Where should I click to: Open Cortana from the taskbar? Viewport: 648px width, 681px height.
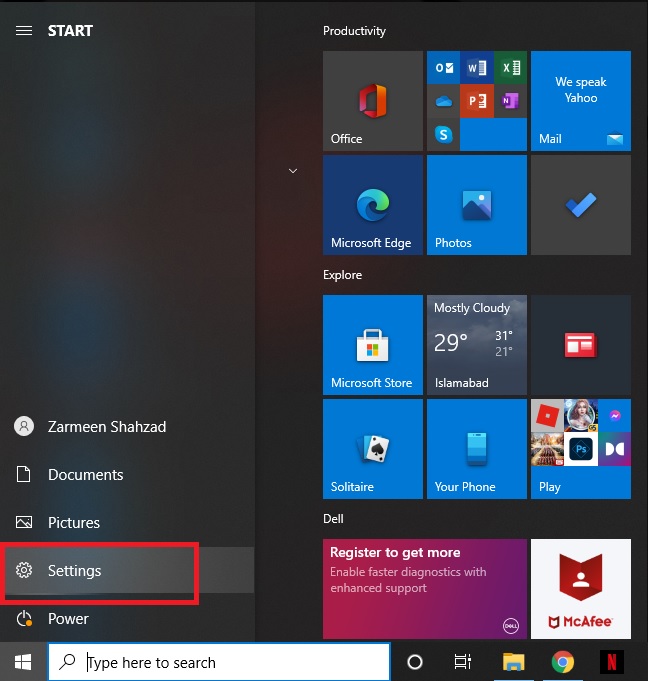pos(415,662)
